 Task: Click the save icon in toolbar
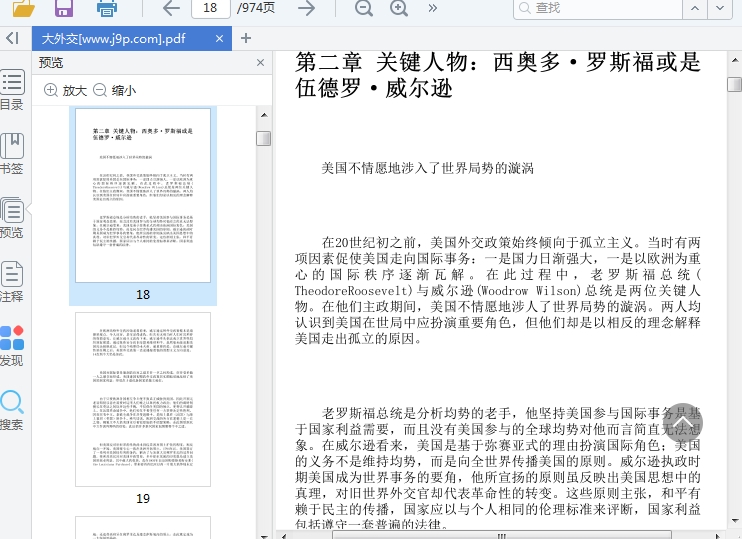pyautogui.click(x=64, y=8)
